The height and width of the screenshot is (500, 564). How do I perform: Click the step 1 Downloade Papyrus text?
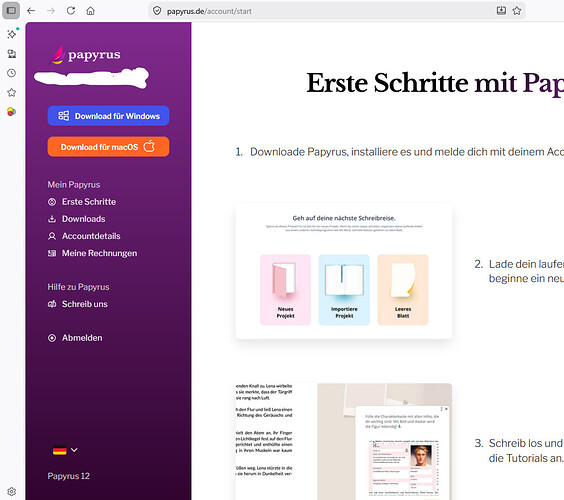(407, 152)
